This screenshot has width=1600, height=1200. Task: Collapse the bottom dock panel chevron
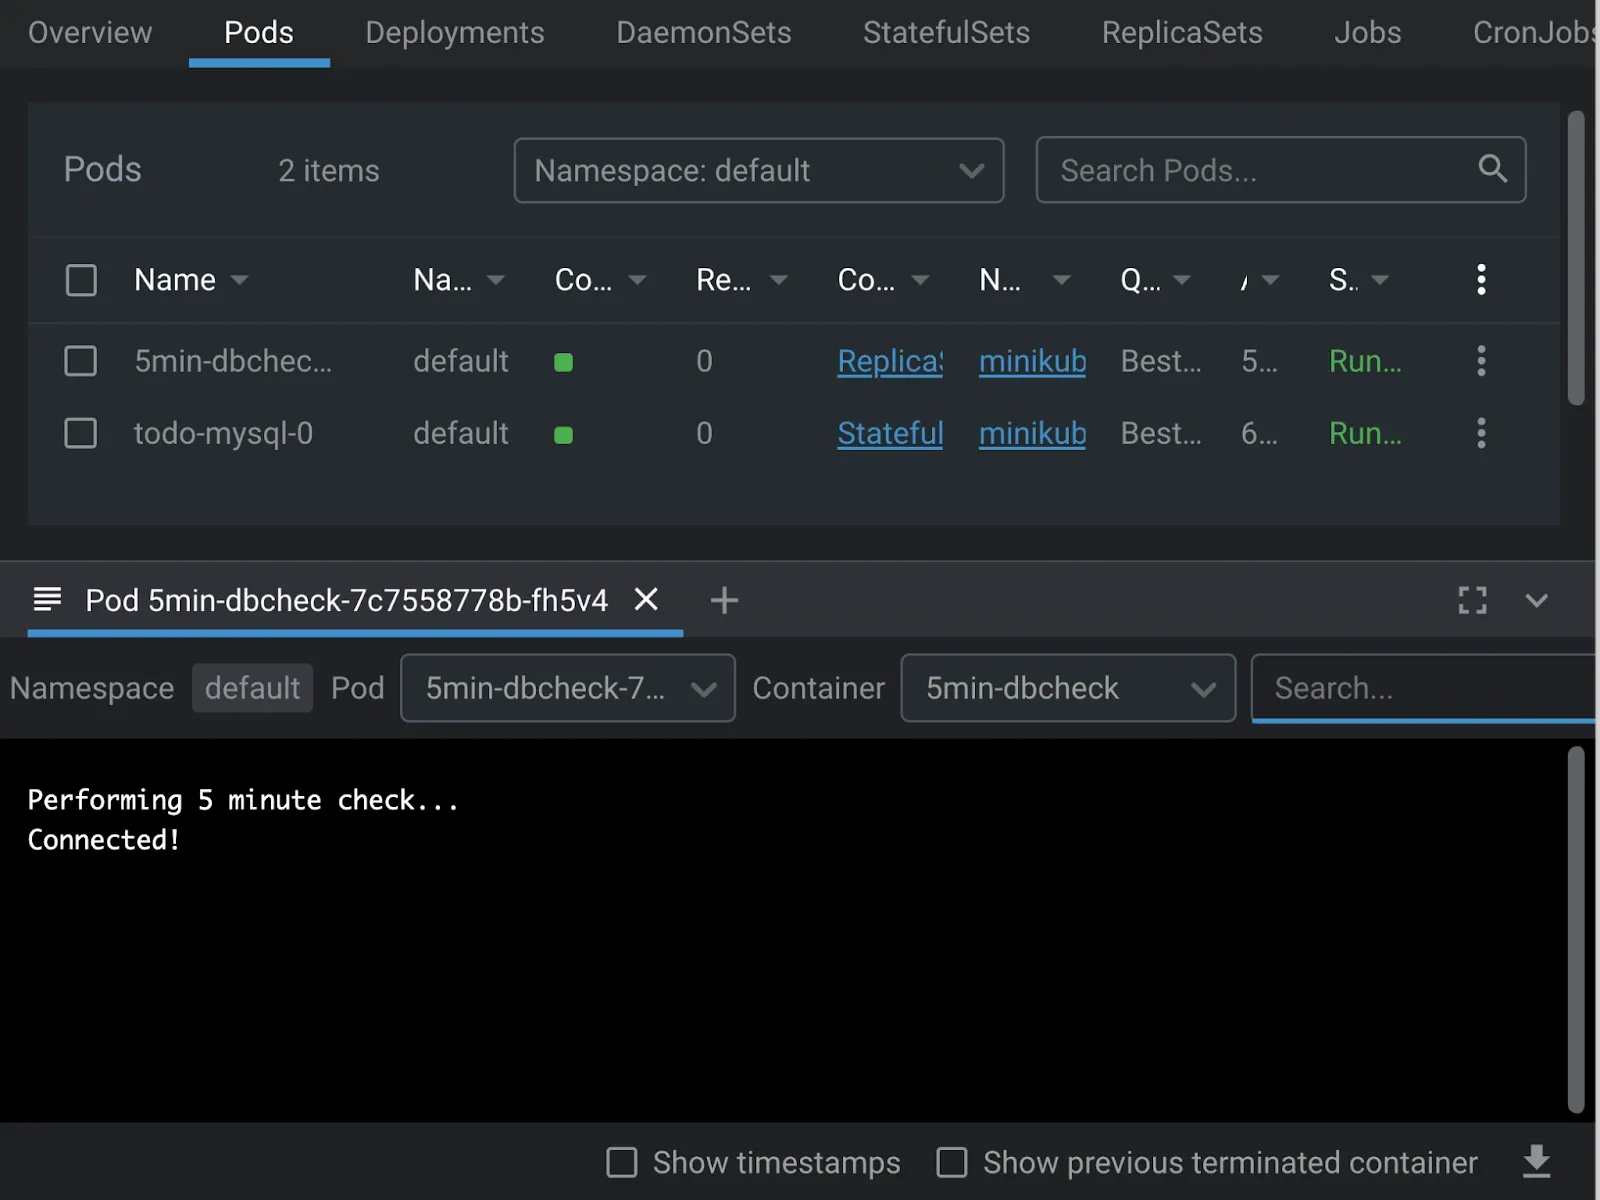[1536, 600]
